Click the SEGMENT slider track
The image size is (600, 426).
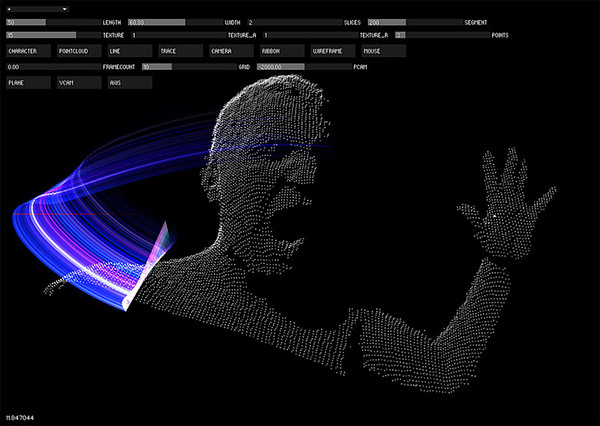tap(414, 21)
